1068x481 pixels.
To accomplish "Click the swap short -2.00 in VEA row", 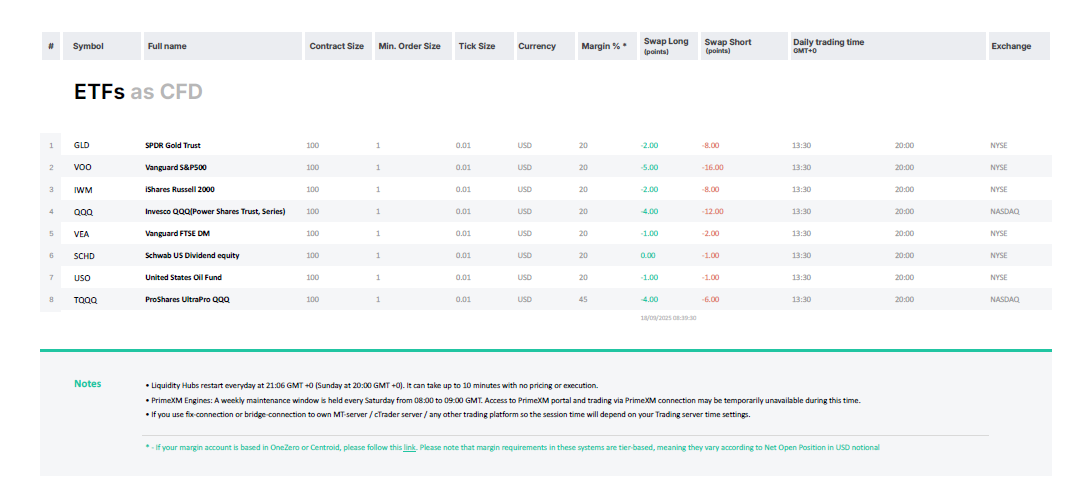I will click(710, 233).
